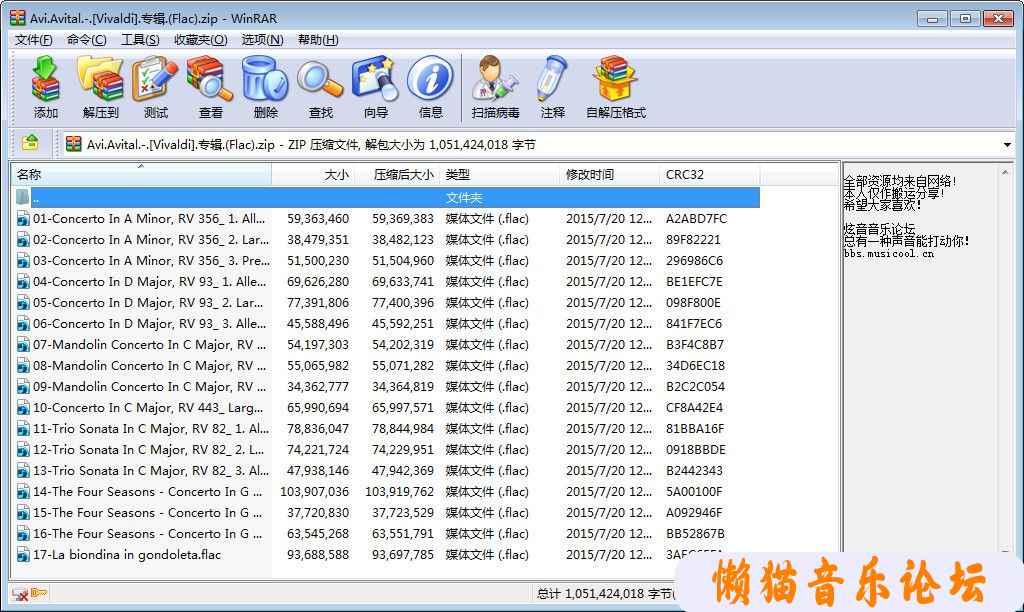The height and width of the screenshot is (612, 1024).
Task: Open the 文件(F) menu
Action: pos(33,40)
